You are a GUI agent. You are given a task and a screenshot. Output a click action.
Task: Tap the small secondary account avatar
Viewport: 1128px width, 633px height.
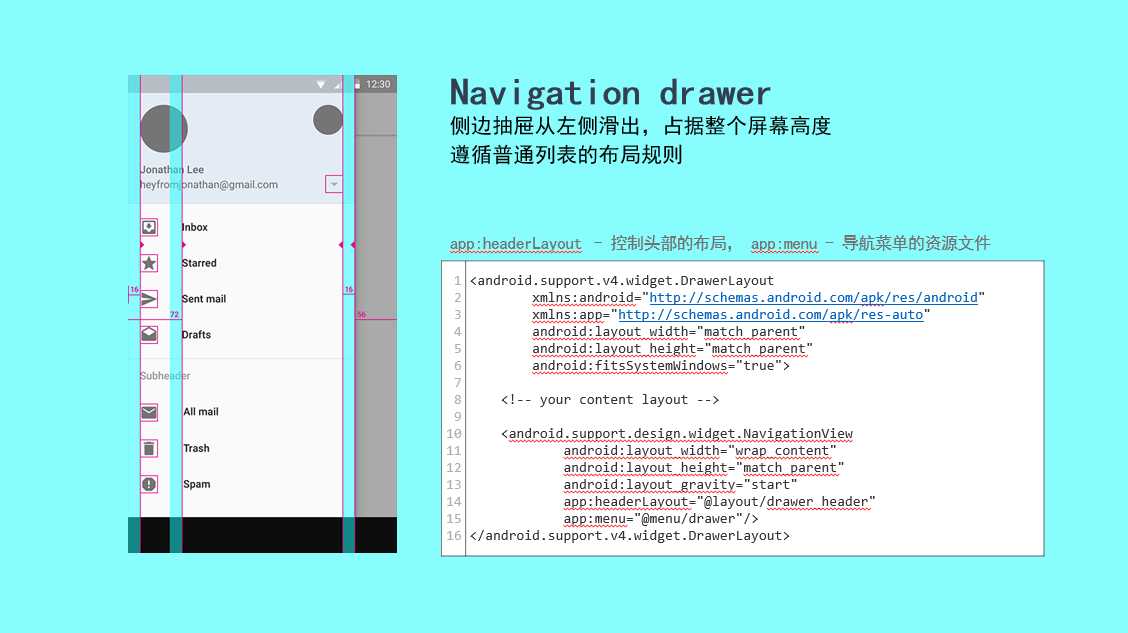tap(328, 120)
